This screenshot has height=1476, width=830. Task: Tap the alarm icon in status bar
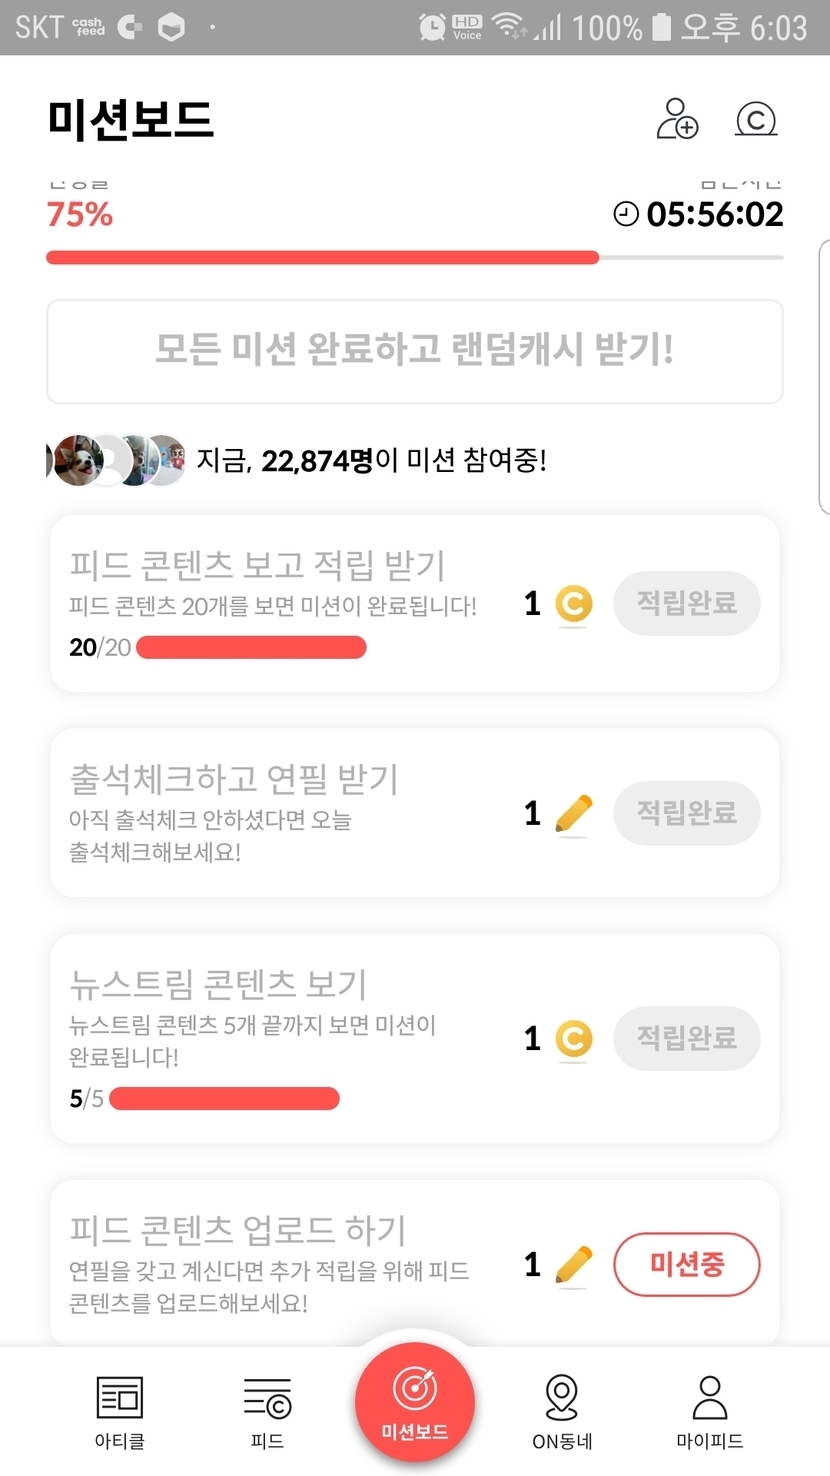[432, 27]
